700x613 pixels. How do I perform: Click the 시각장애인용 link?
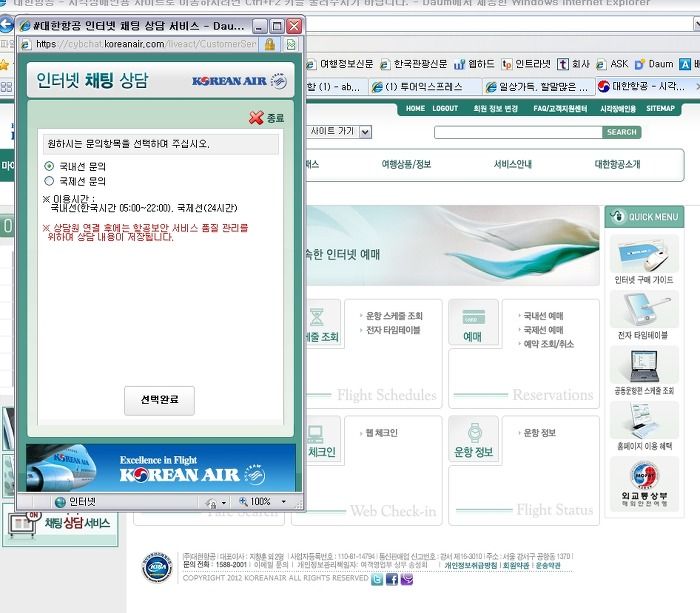[x=618, y=108]
